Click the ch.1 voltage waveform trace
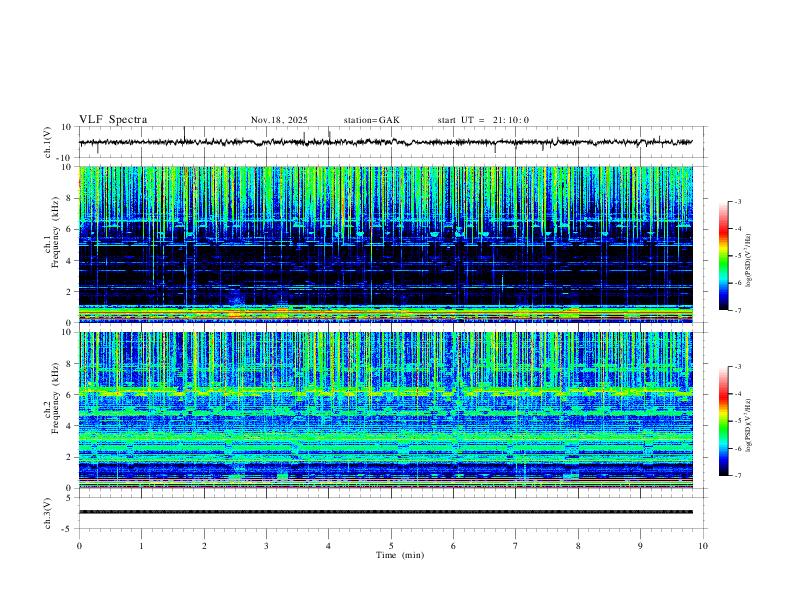This screenshot has width=792, height=612. coord(386,142)
